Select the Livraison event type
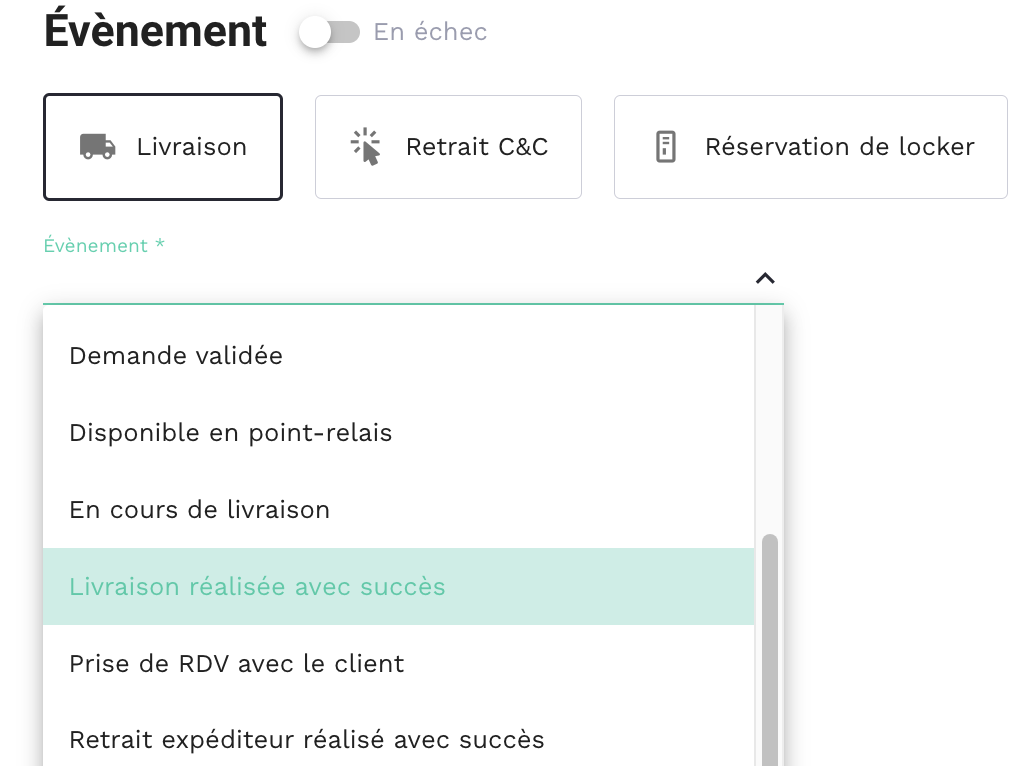This screenshot has height=766, width=1034. pyautogui.click(x=163, y=147)
